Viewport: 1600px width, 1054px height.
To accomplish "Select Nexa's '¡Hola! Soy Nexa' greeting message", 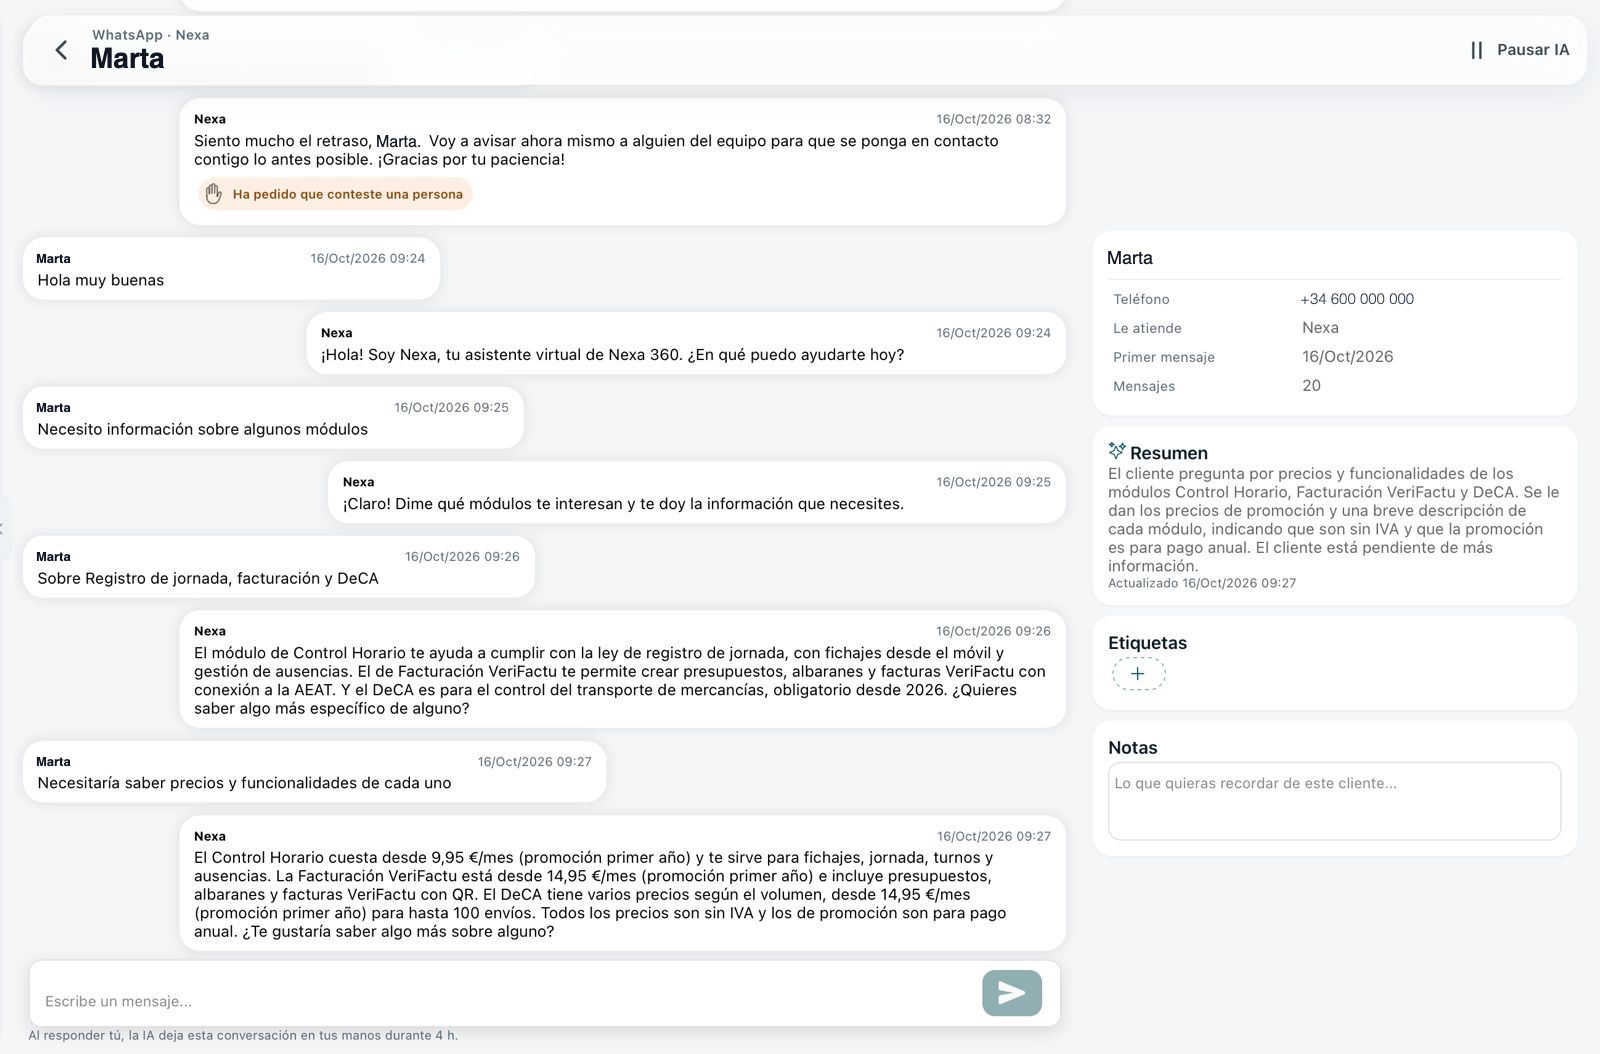I will pos(686,343).
